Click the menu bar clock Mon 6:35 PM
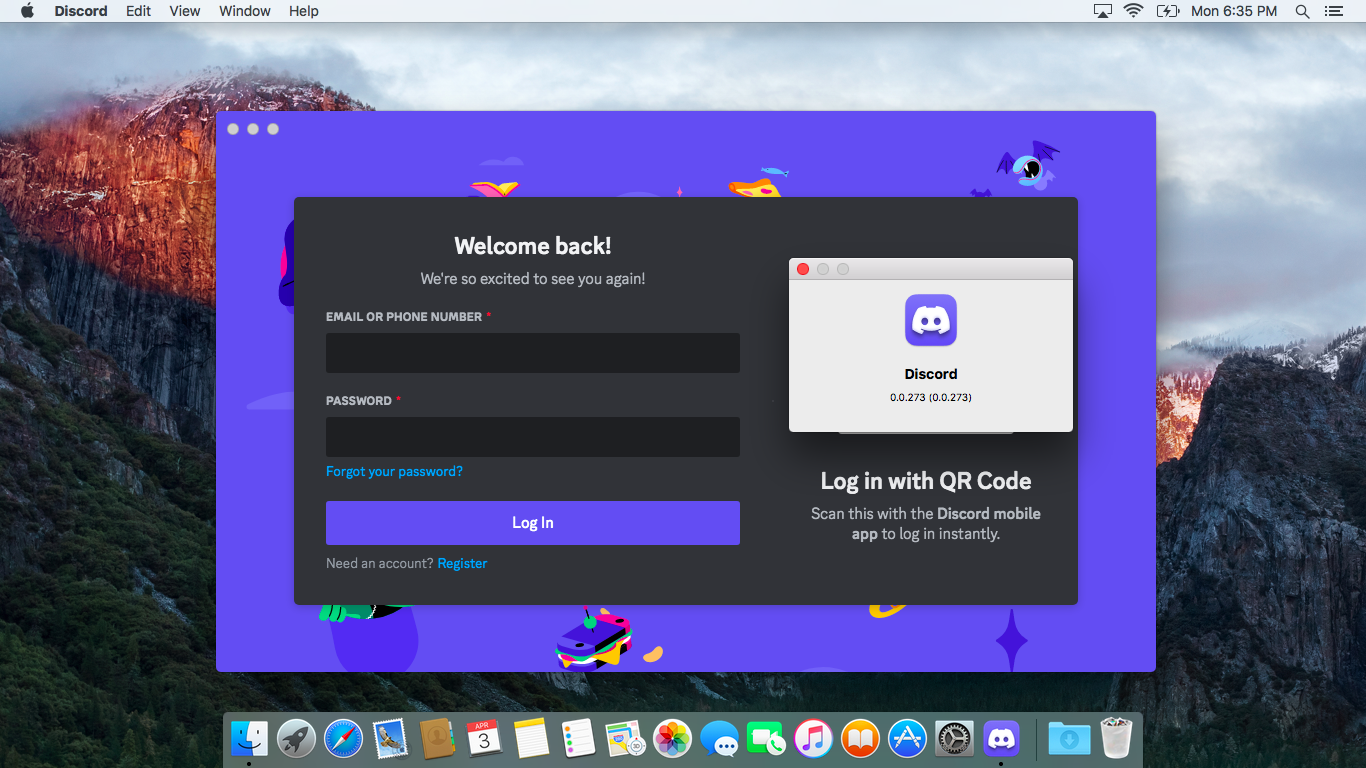This screenshot has width=1366, height=768. 1234,11
